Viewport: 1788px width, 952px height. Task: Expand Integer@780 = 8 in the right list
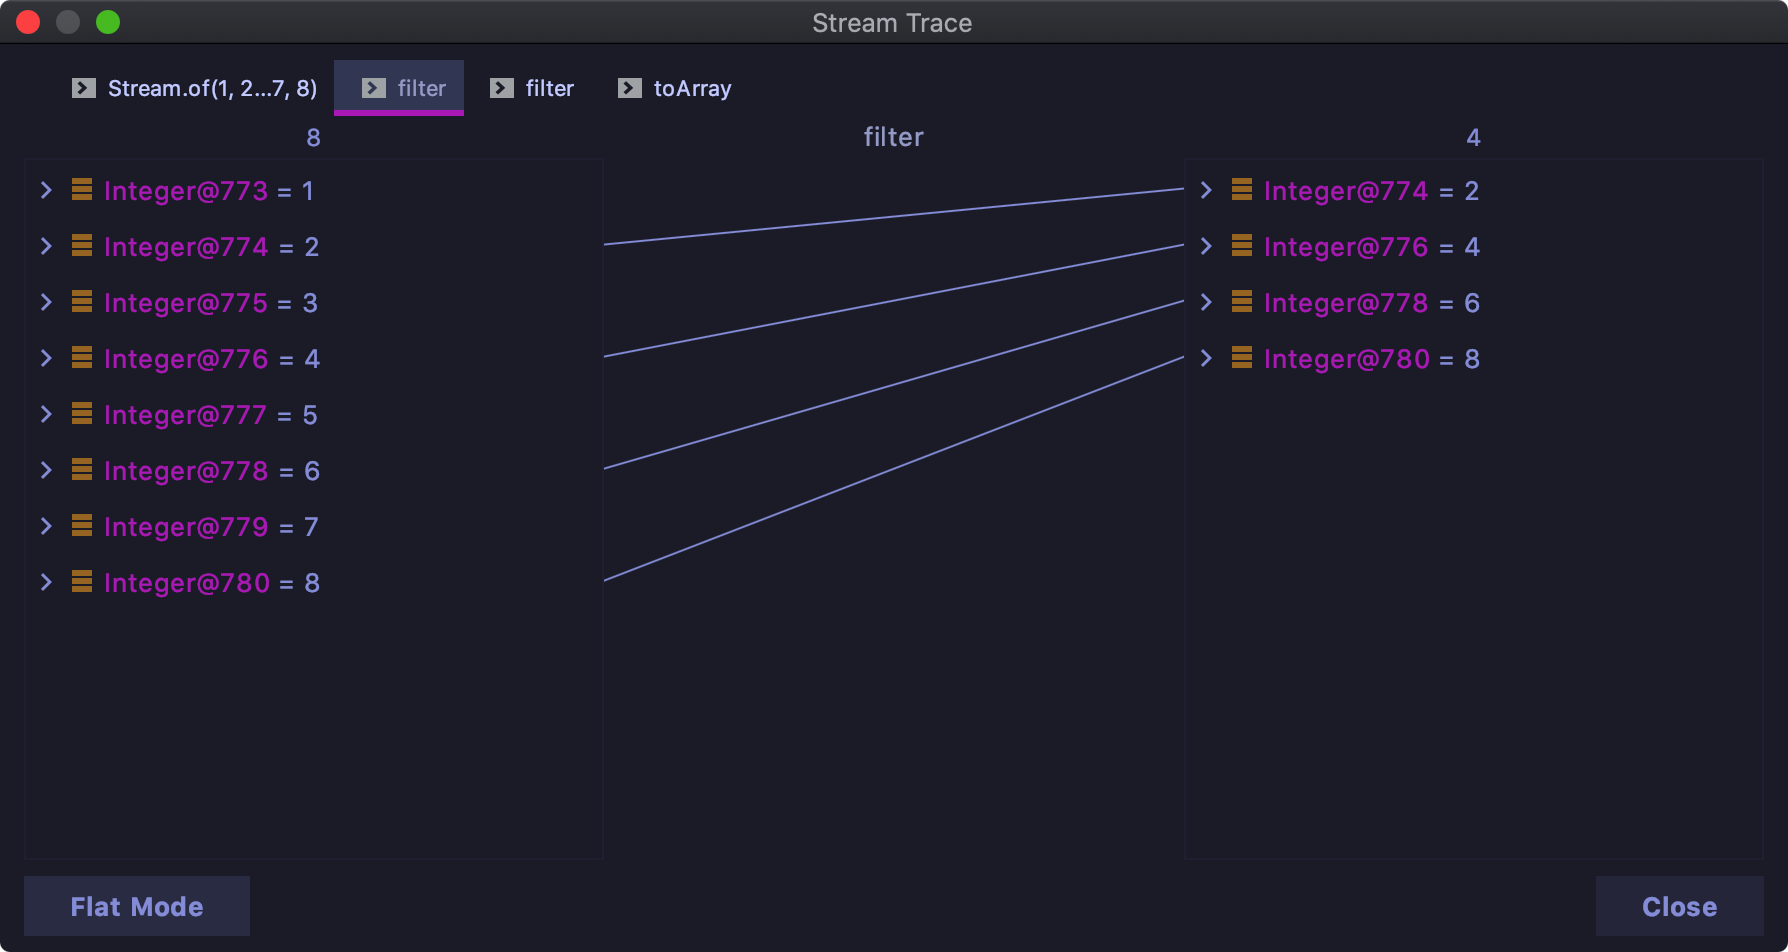pyautogui.click(x=1206, y=358)
